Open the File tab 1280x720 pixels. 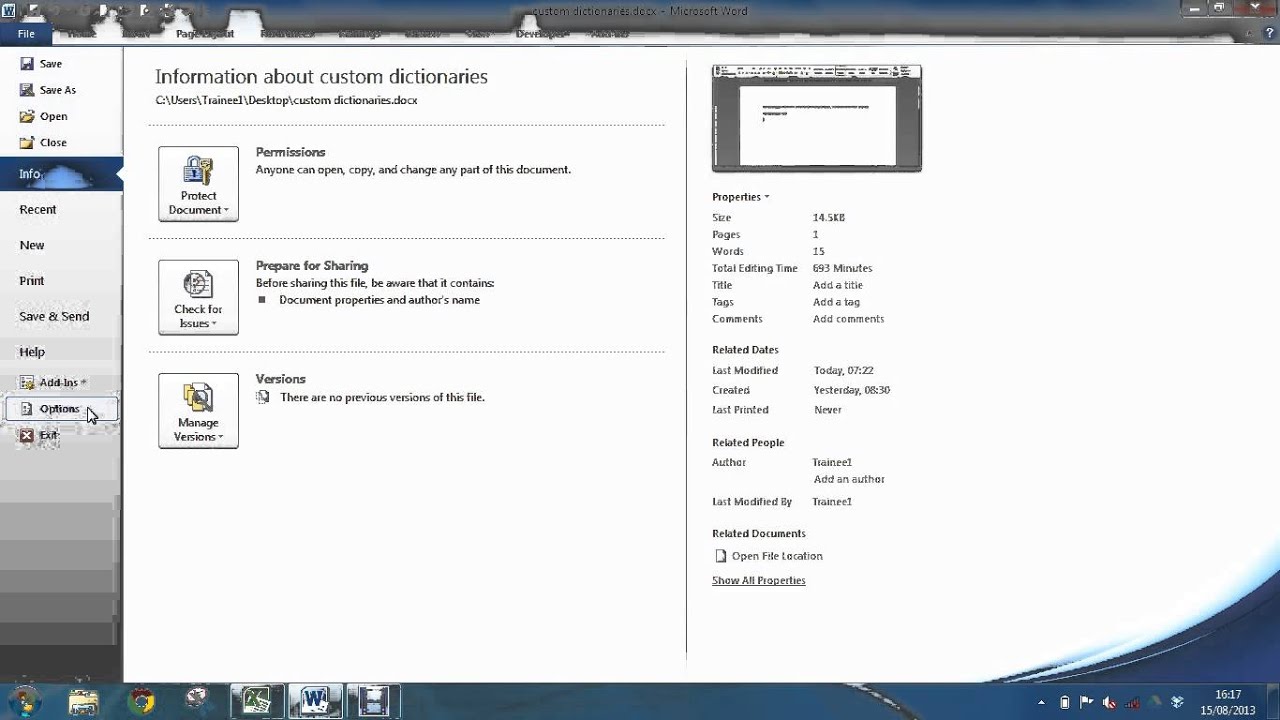(26, 34)
